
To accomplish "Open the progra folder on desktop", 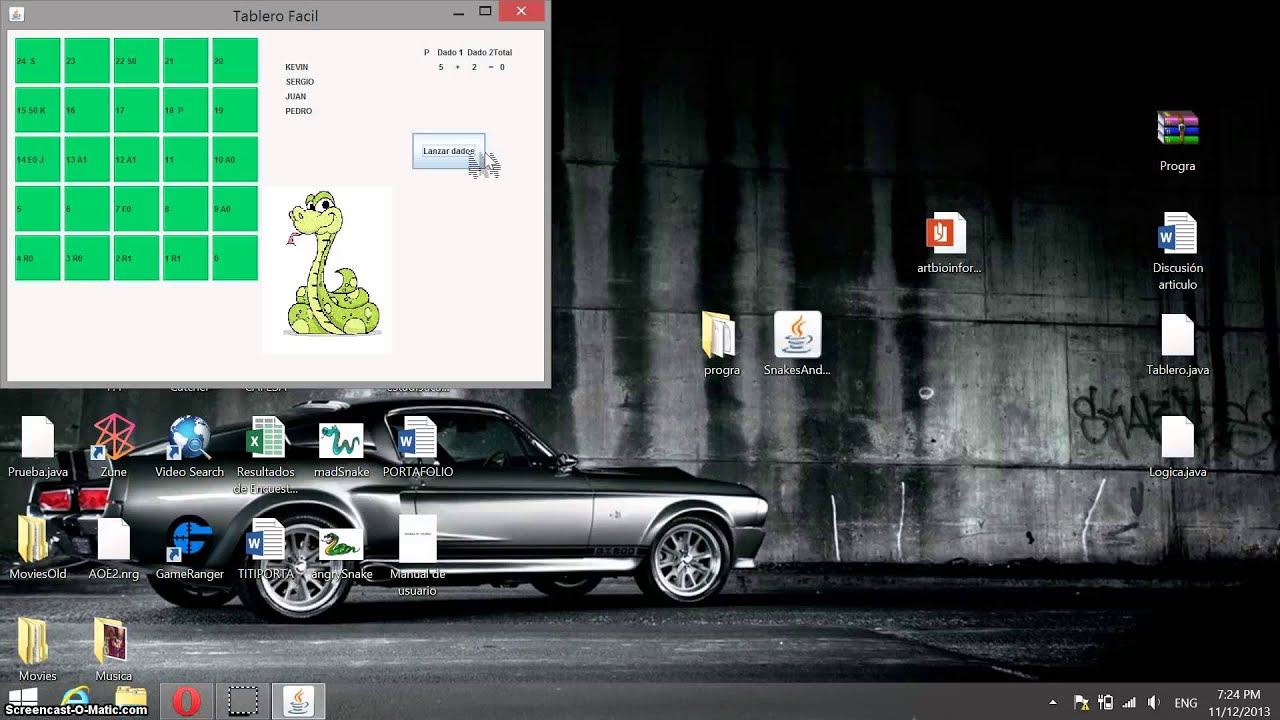I will pyautogui.click(x=720, y=335).
